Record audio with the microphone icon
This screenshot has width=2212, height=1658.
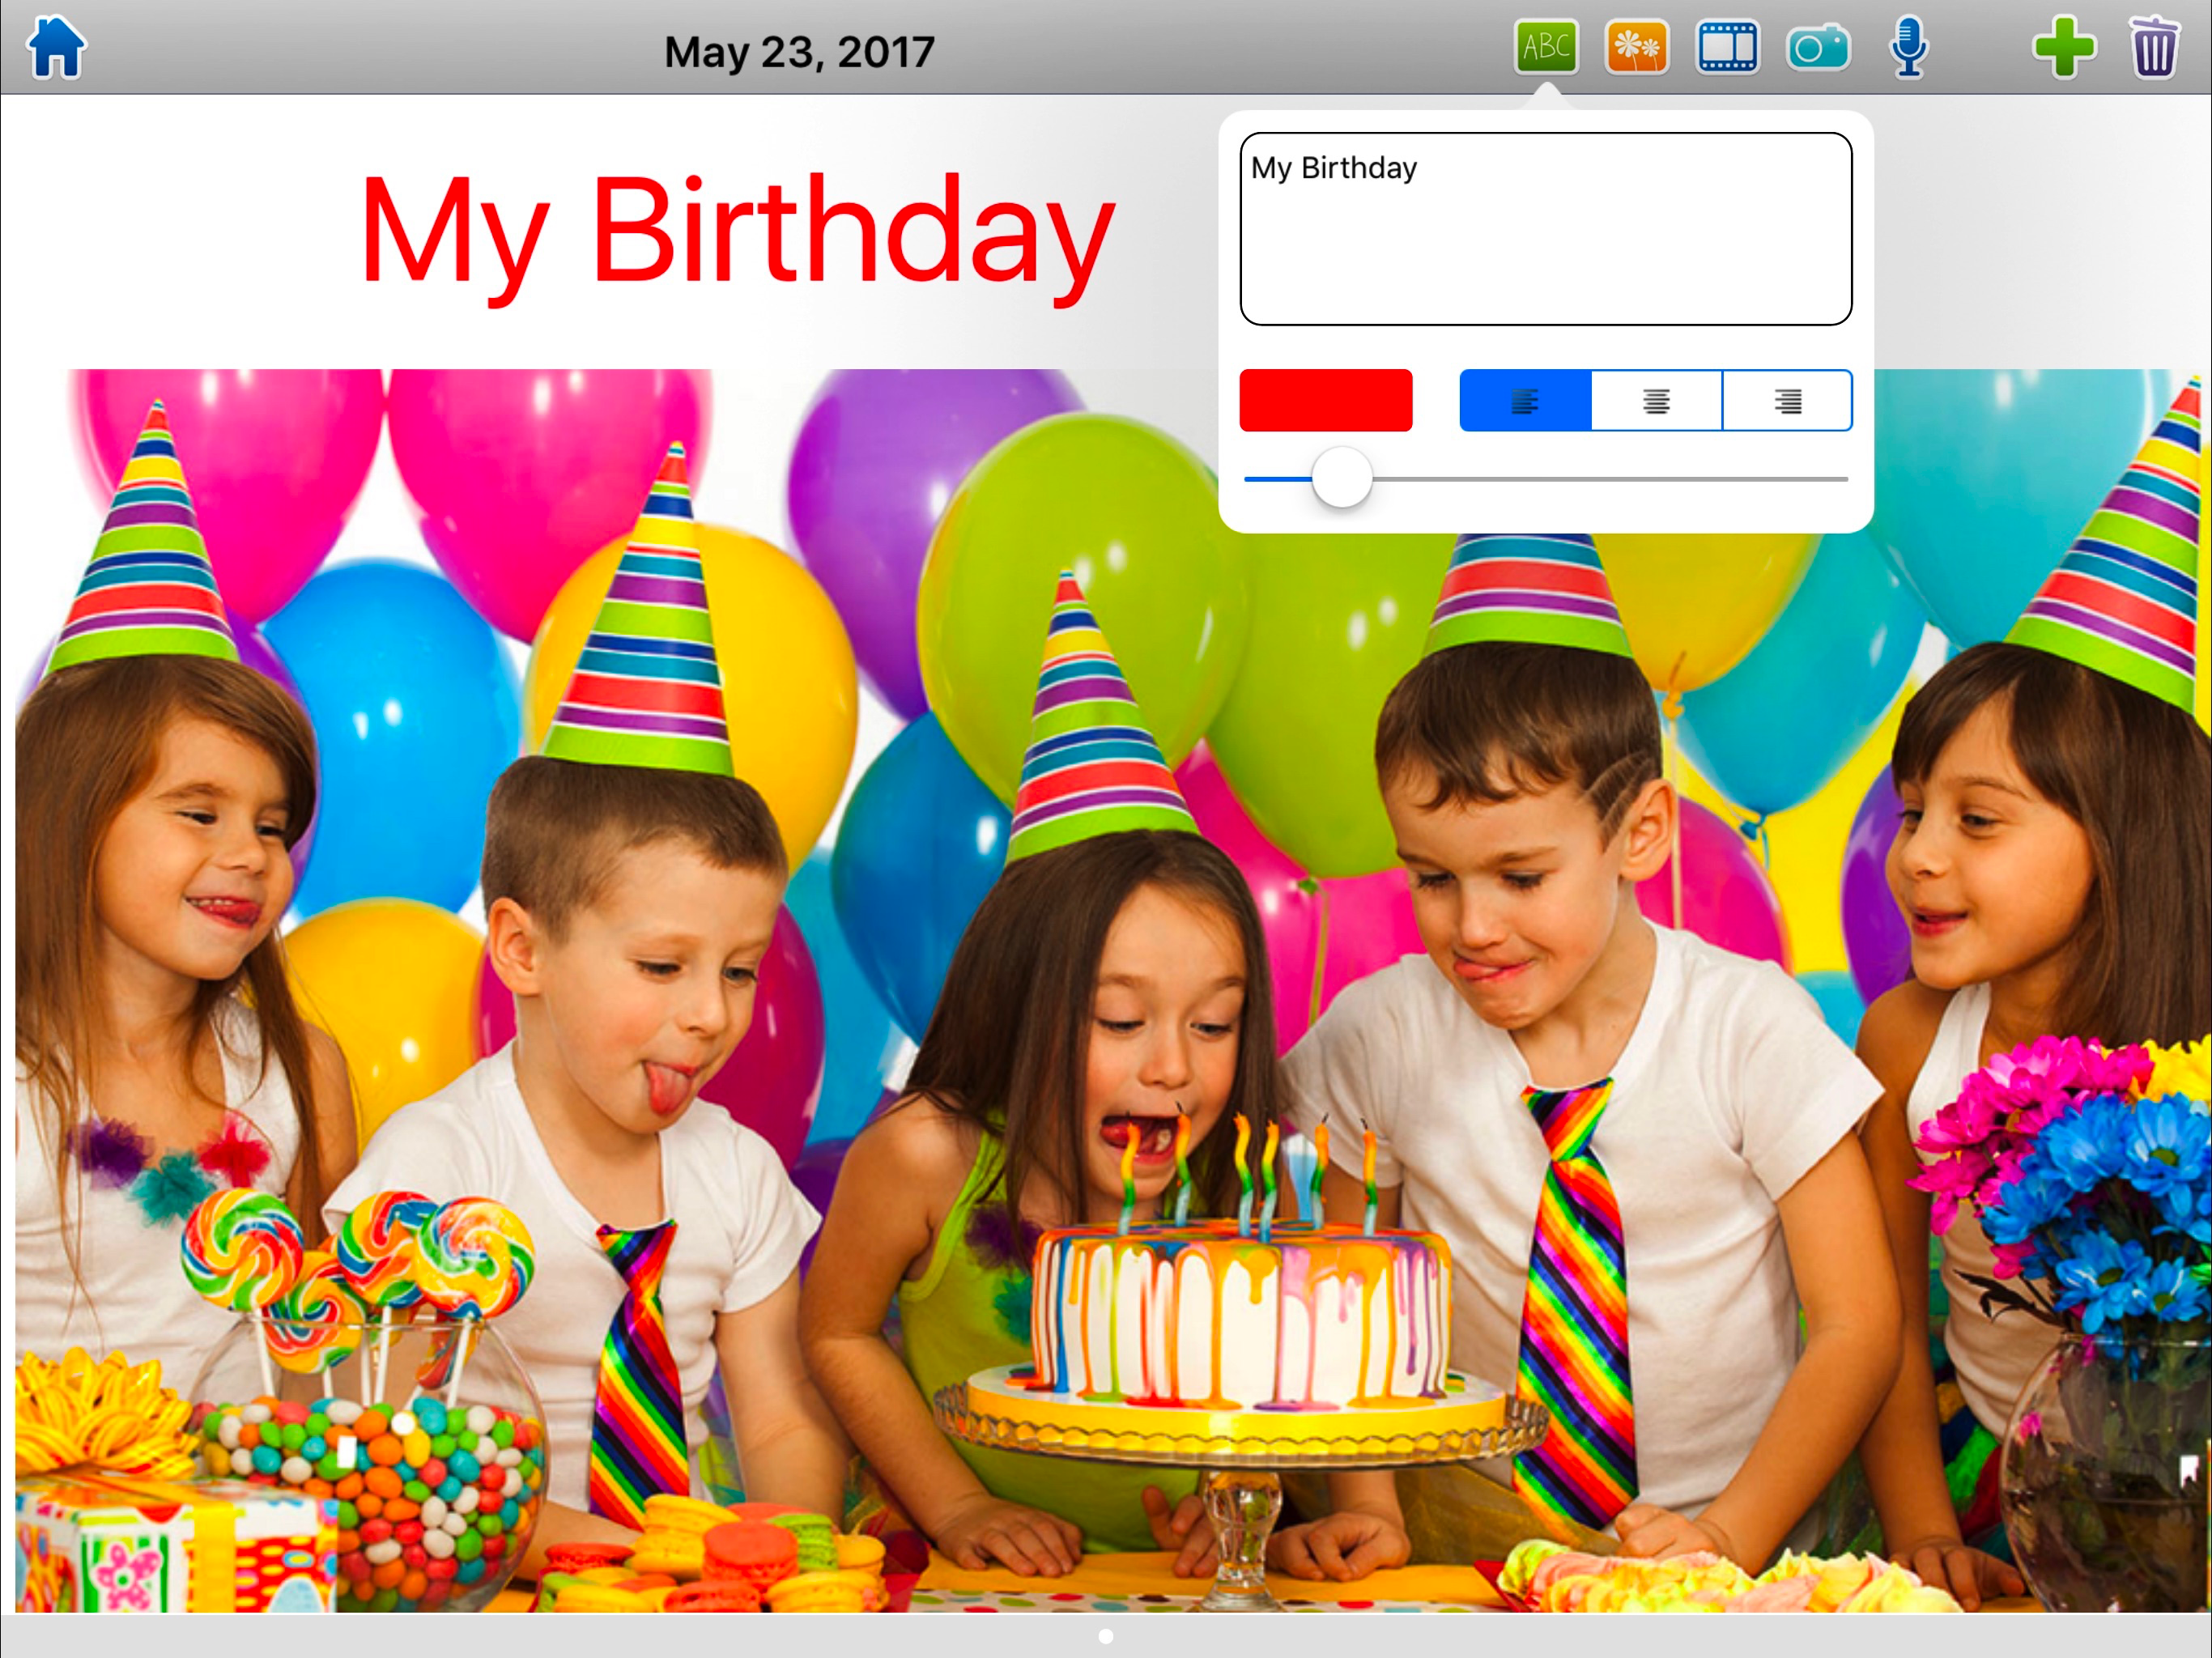[1908, 47]
